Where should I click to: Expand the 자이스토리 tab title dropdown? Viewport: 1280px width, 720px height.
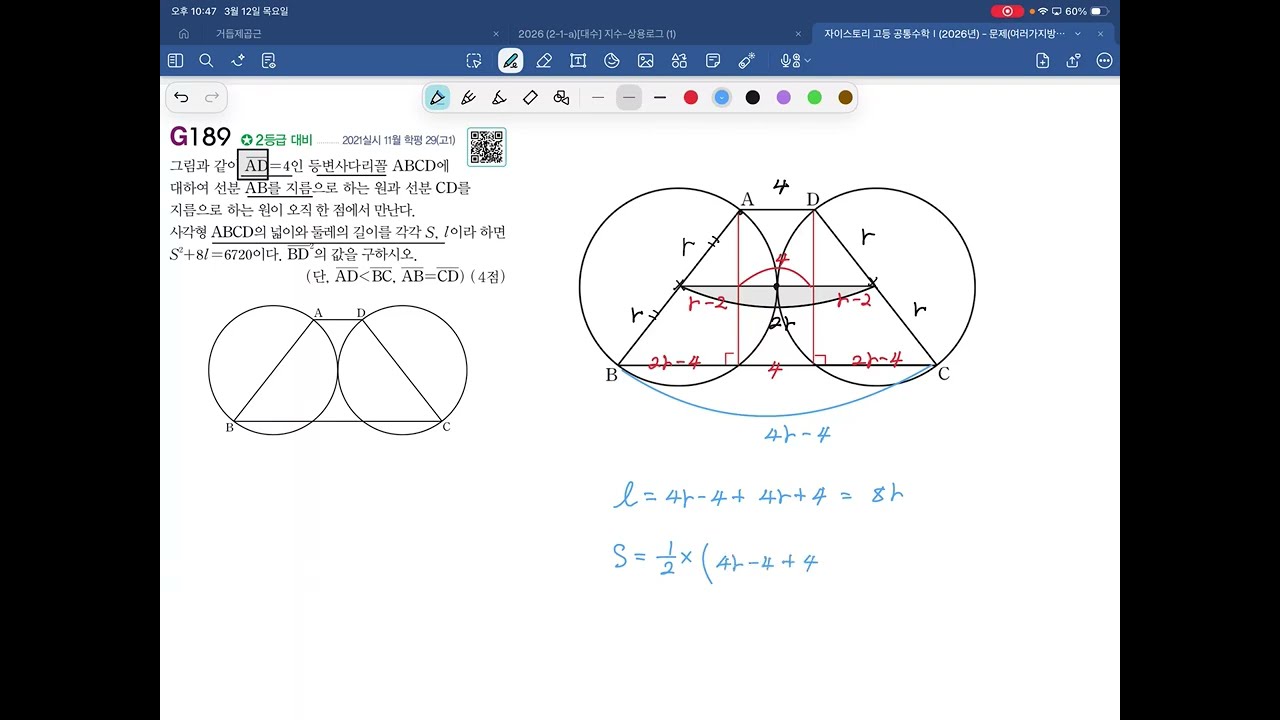tap(1078, 34)
